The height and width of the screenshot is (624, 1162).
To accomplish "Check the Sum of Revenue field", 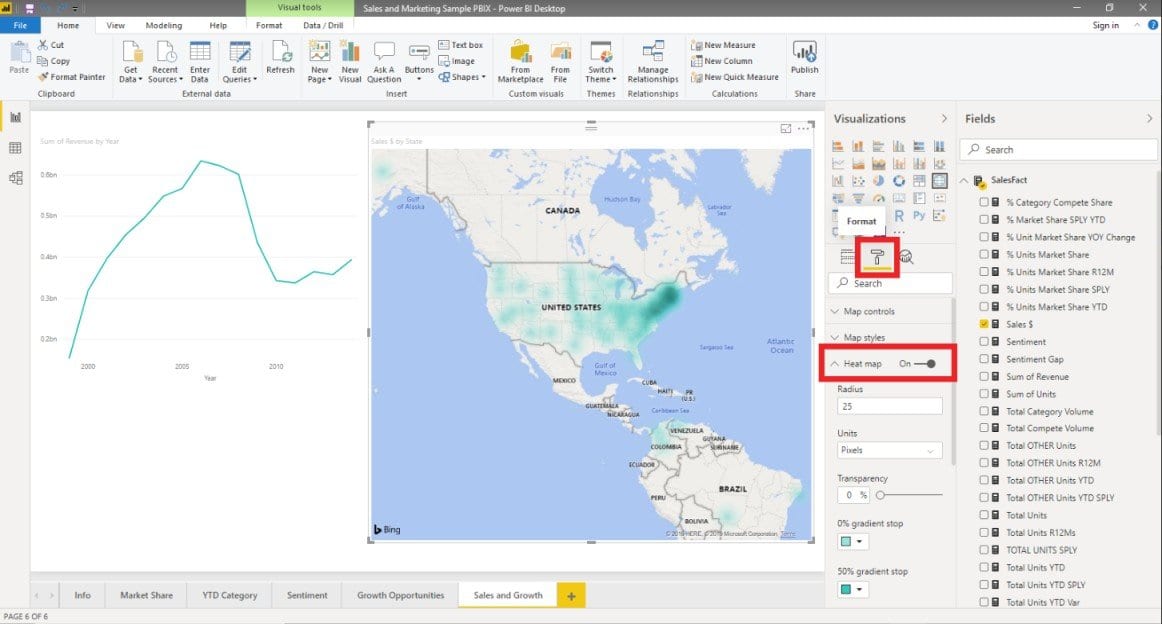I will click(983, 376).
